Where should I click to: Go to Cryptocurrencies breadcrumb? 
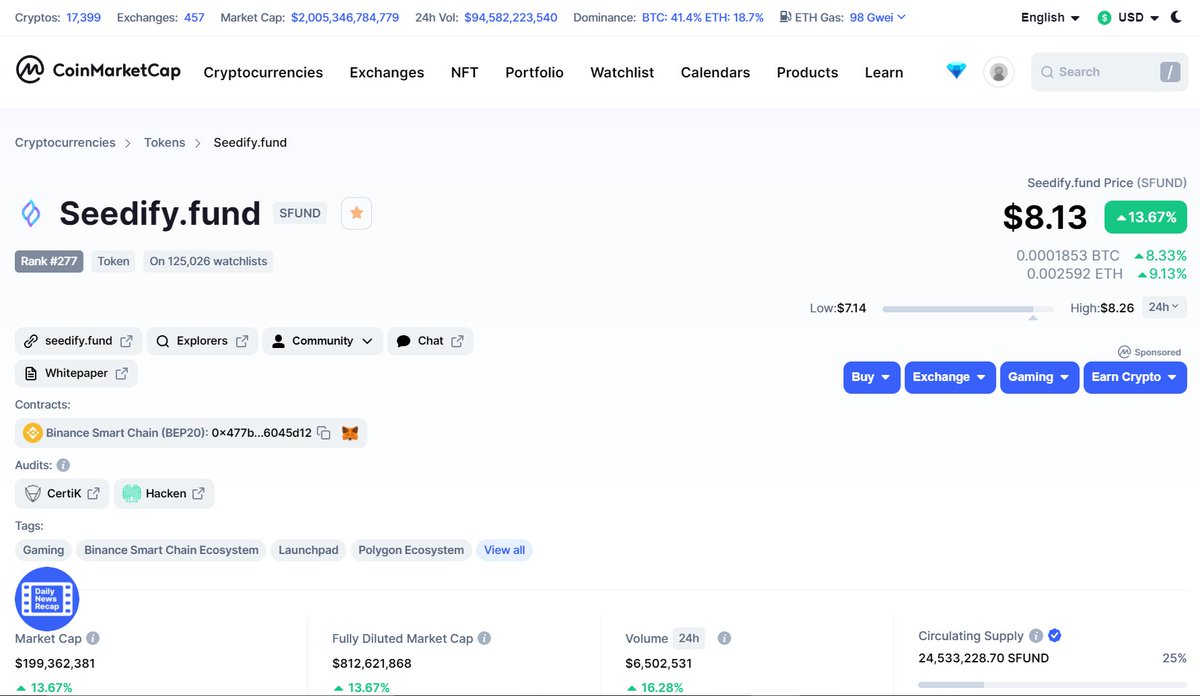tap(65, 142)
